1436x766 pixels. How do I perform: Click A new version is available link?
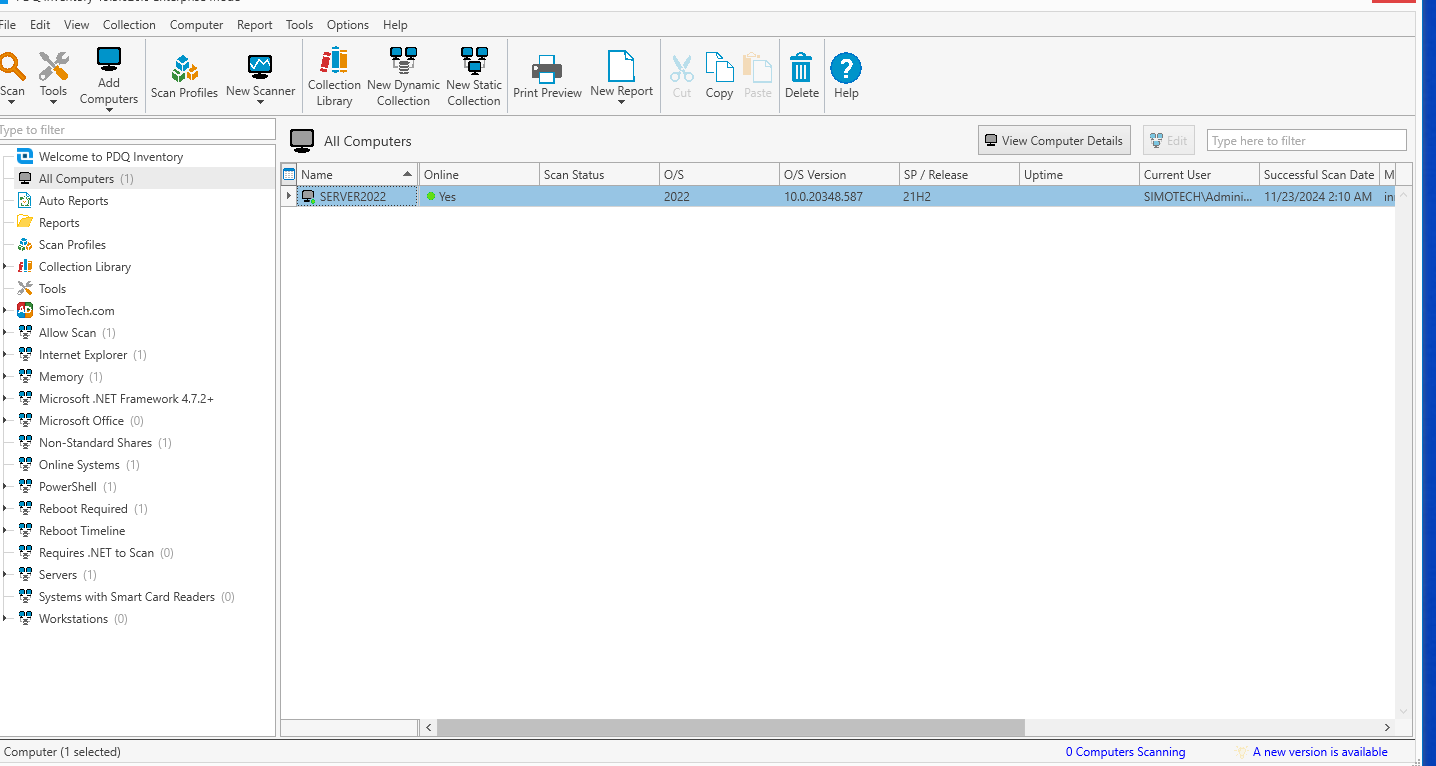click(1320, 752)
